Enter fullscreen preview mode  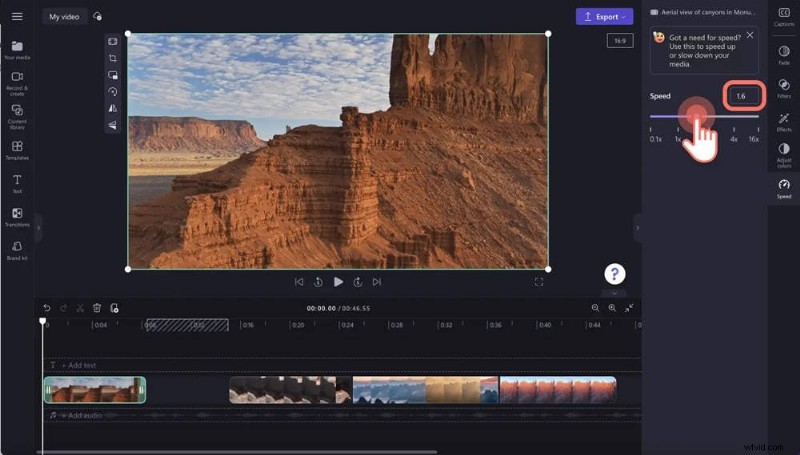(539, 282)
